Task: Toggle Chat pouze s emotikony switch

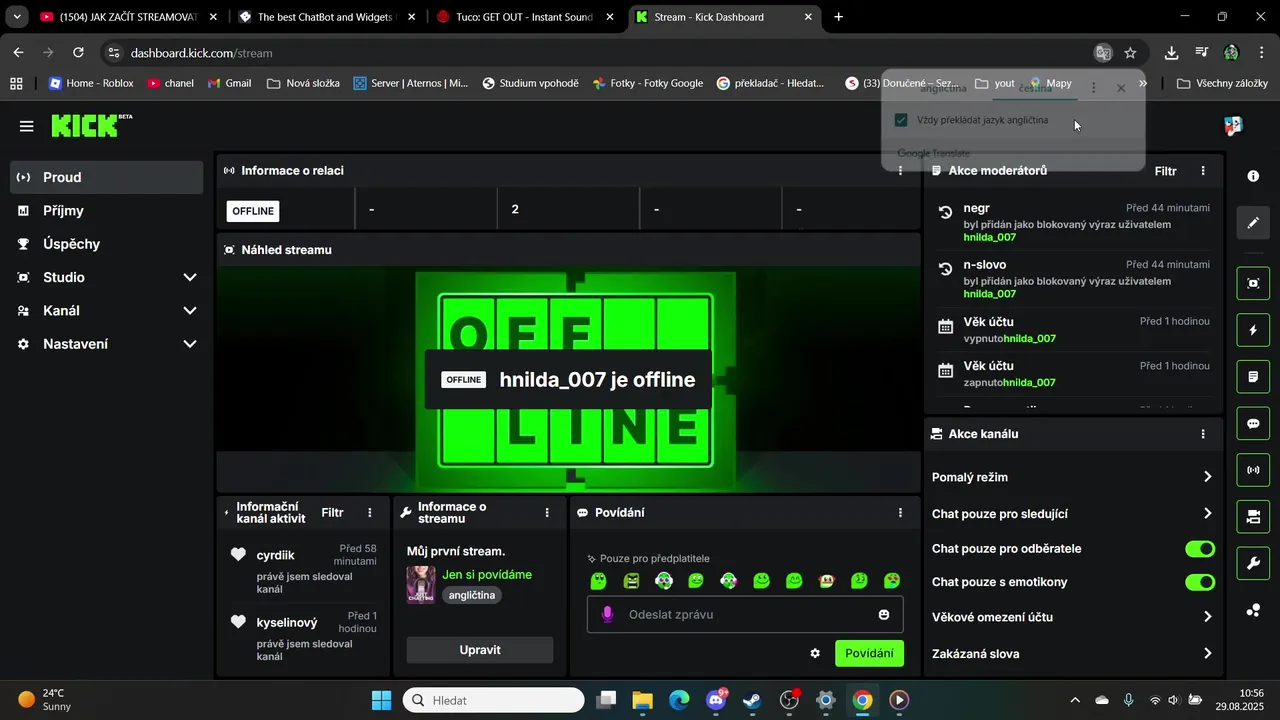Action: tap(1200, 582)
